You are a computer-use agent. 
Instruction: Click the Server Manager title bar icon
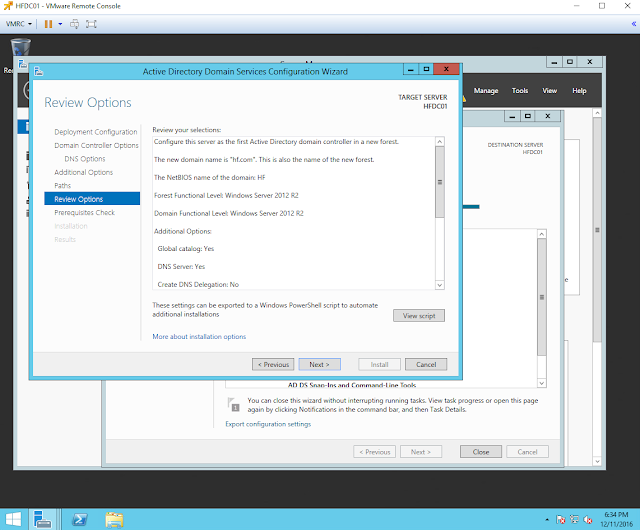click(23, 64)
